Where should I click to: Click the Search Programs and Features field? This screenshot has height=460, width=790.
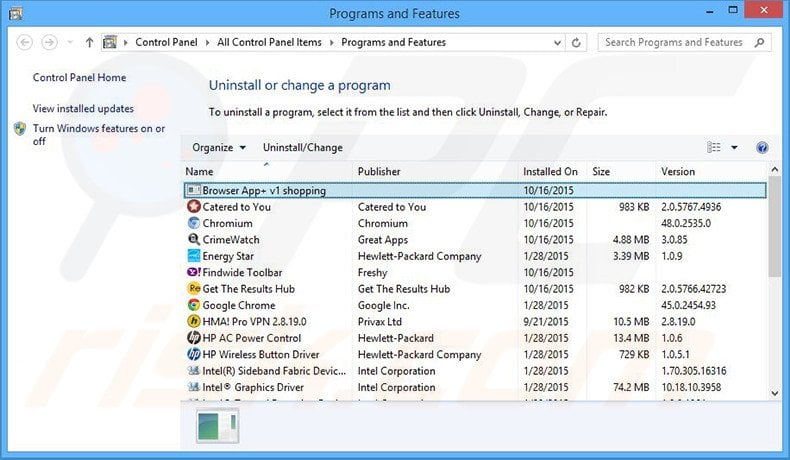[684, 42]
